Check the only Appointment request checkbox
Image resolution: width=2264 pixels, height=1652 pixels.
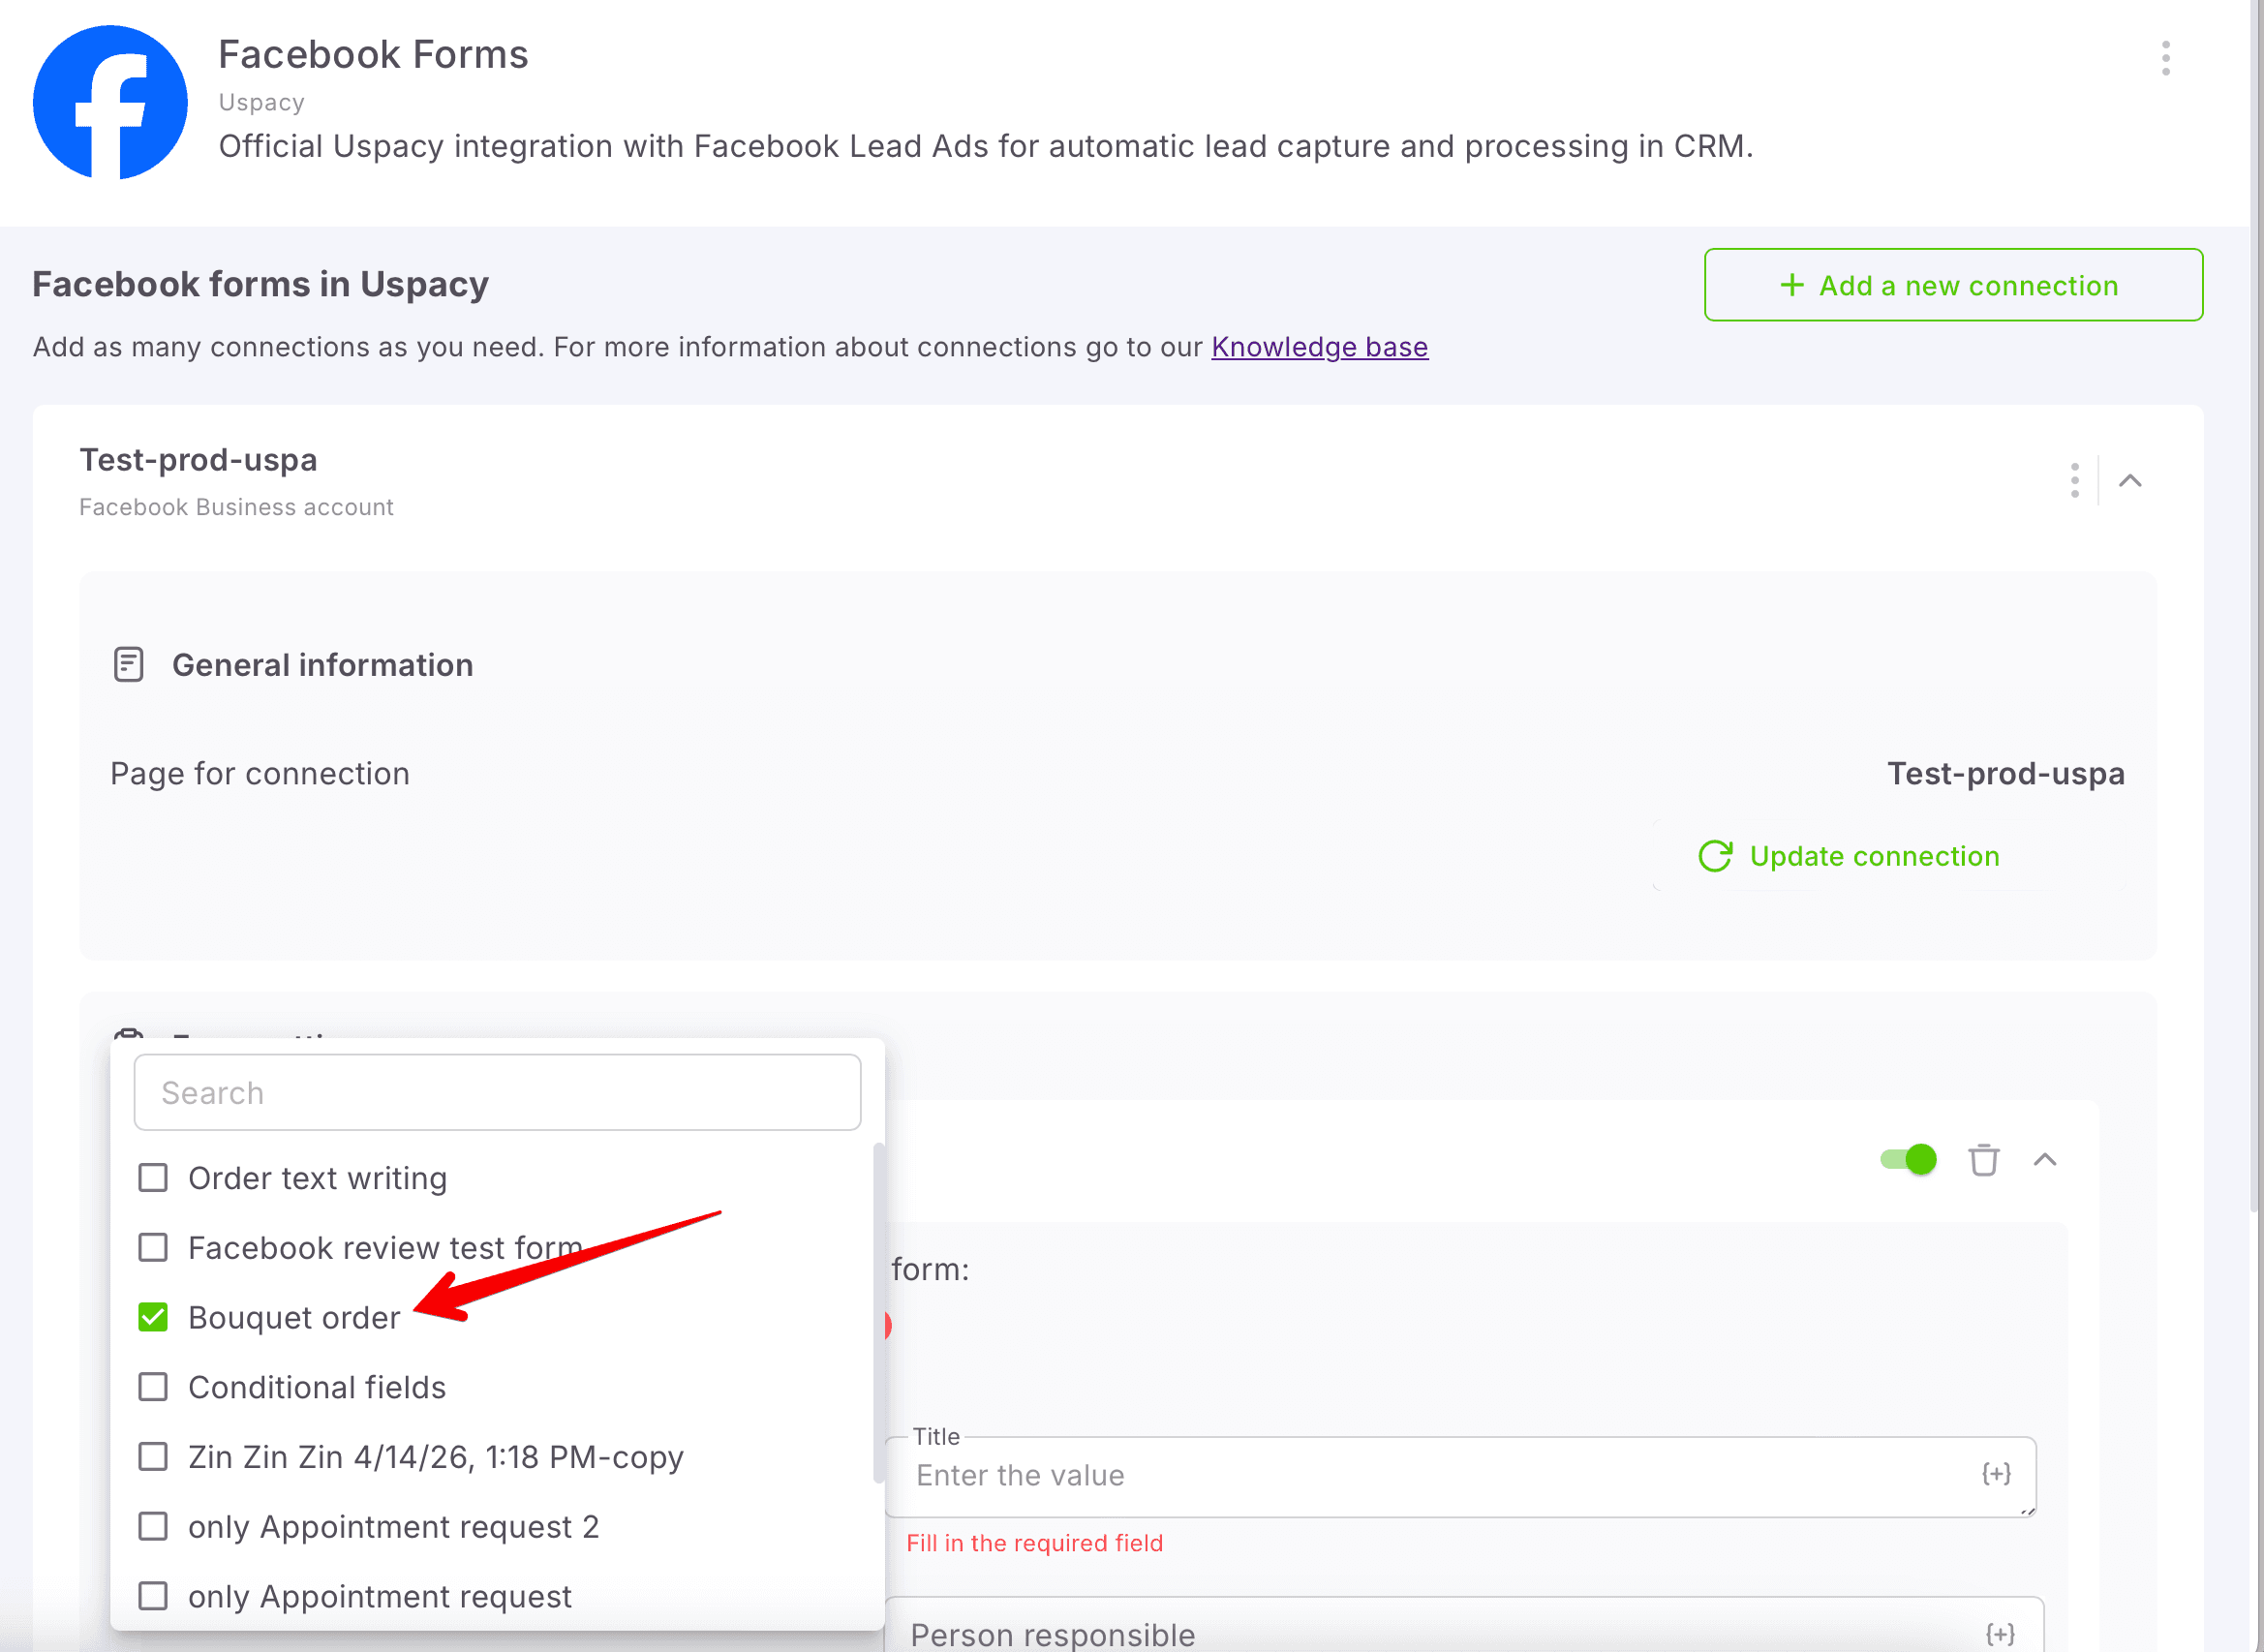pos(153,1596)
